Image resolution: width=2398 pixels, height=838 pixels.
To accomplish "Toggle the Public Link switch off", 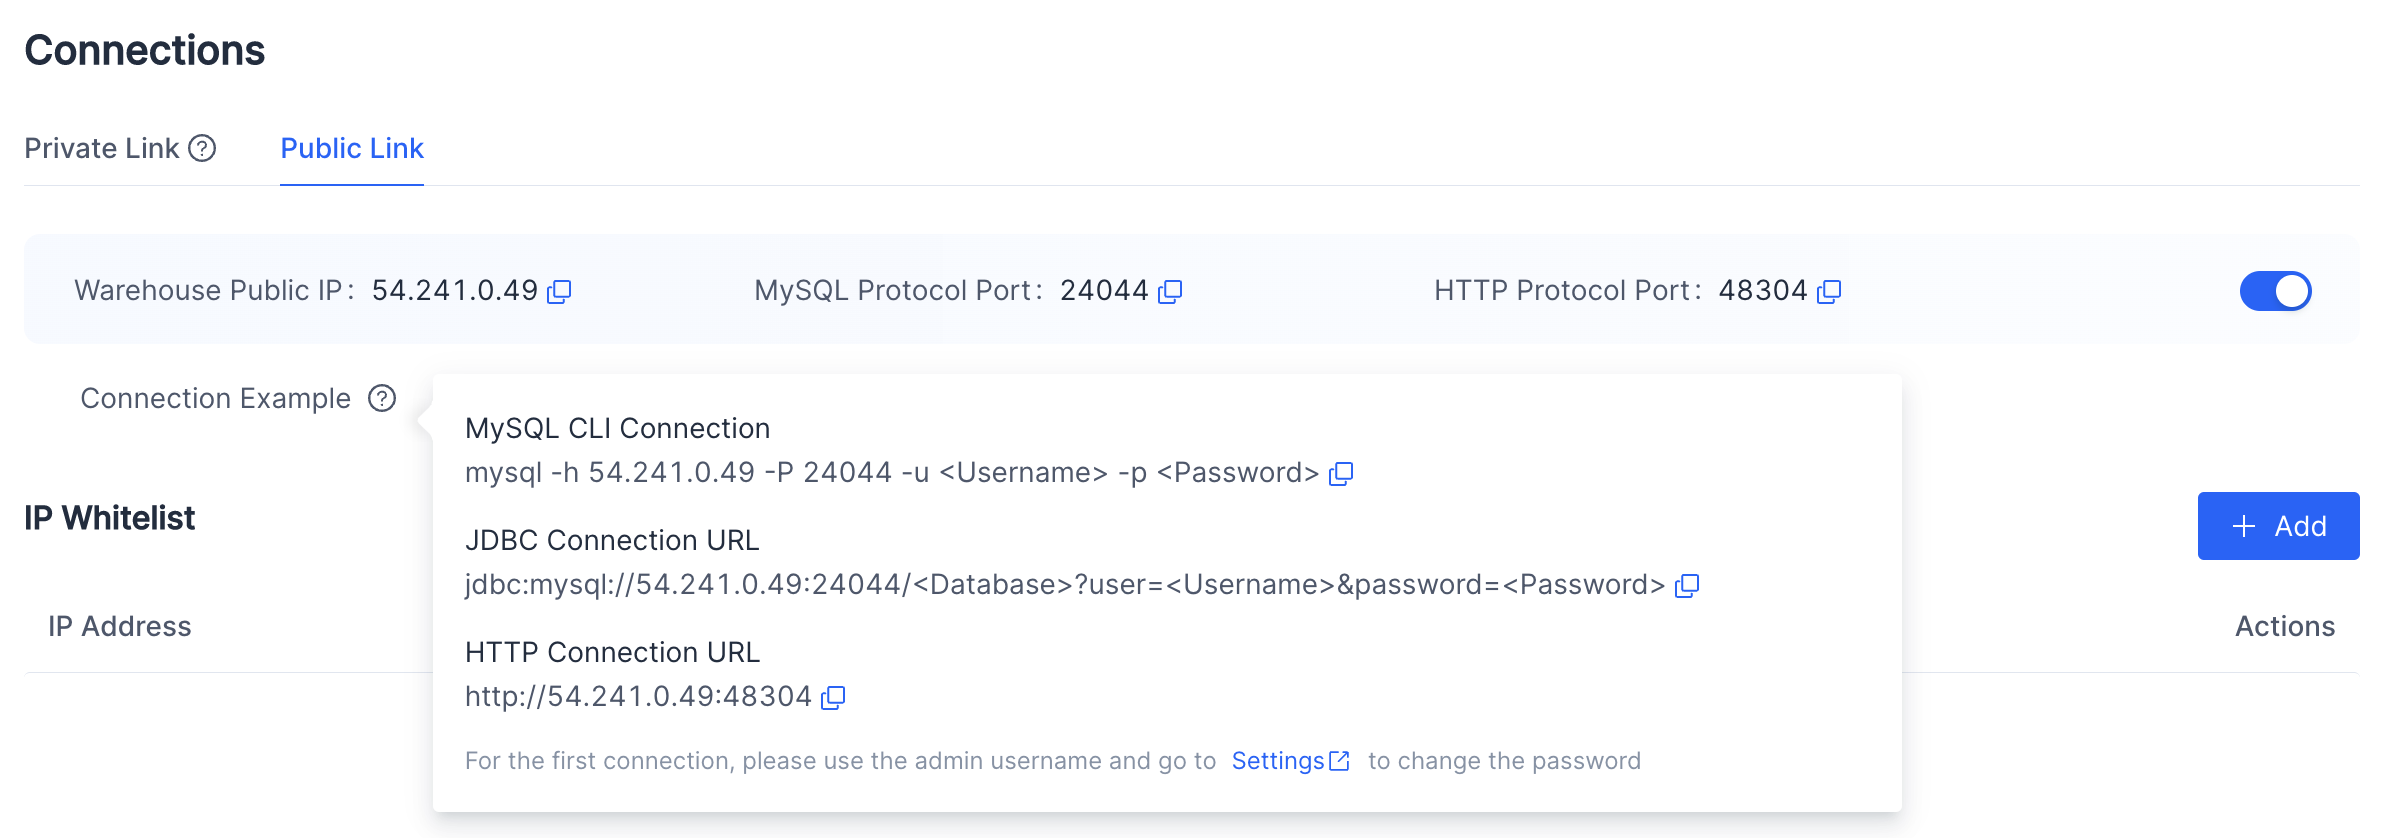I will pos(2275,291).
